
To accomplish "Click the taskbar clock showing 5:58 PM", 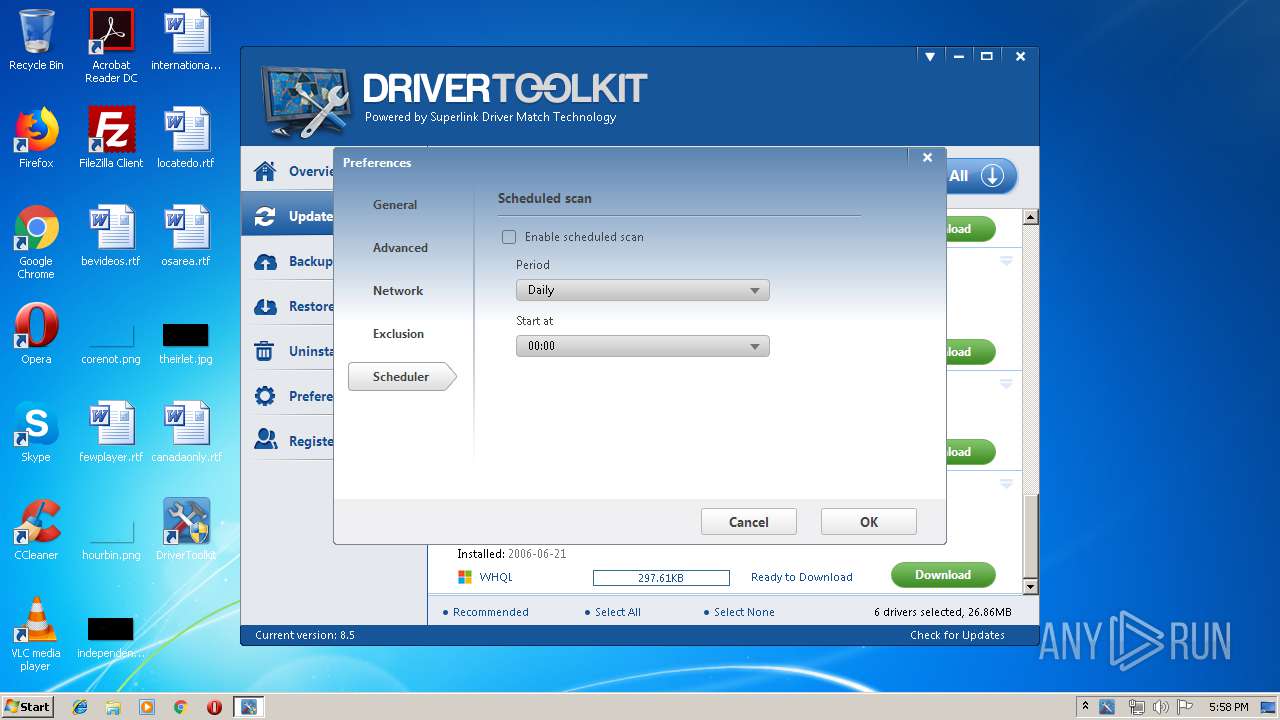I will click(x=1228, y=707).
